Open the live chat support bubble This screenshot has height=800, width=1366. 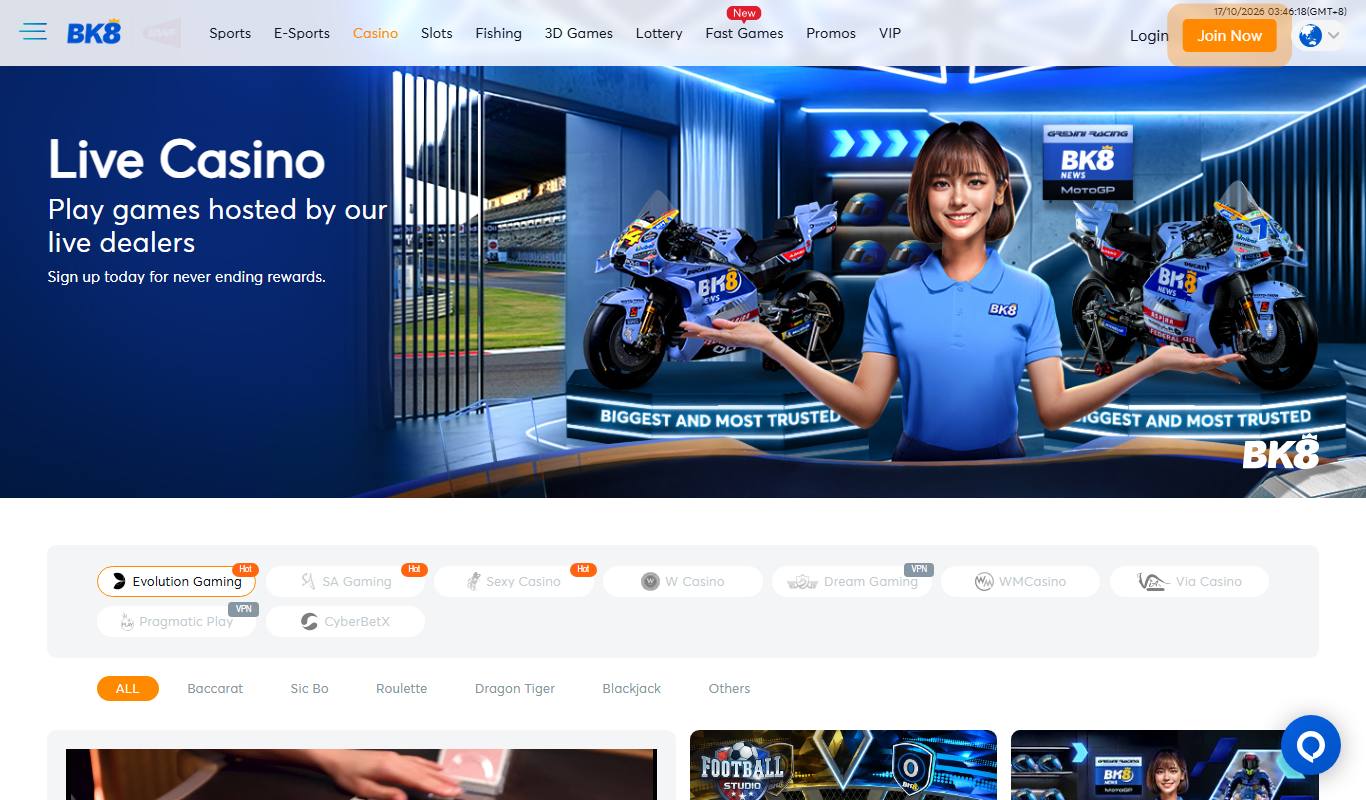click(x=1310, y=745)
